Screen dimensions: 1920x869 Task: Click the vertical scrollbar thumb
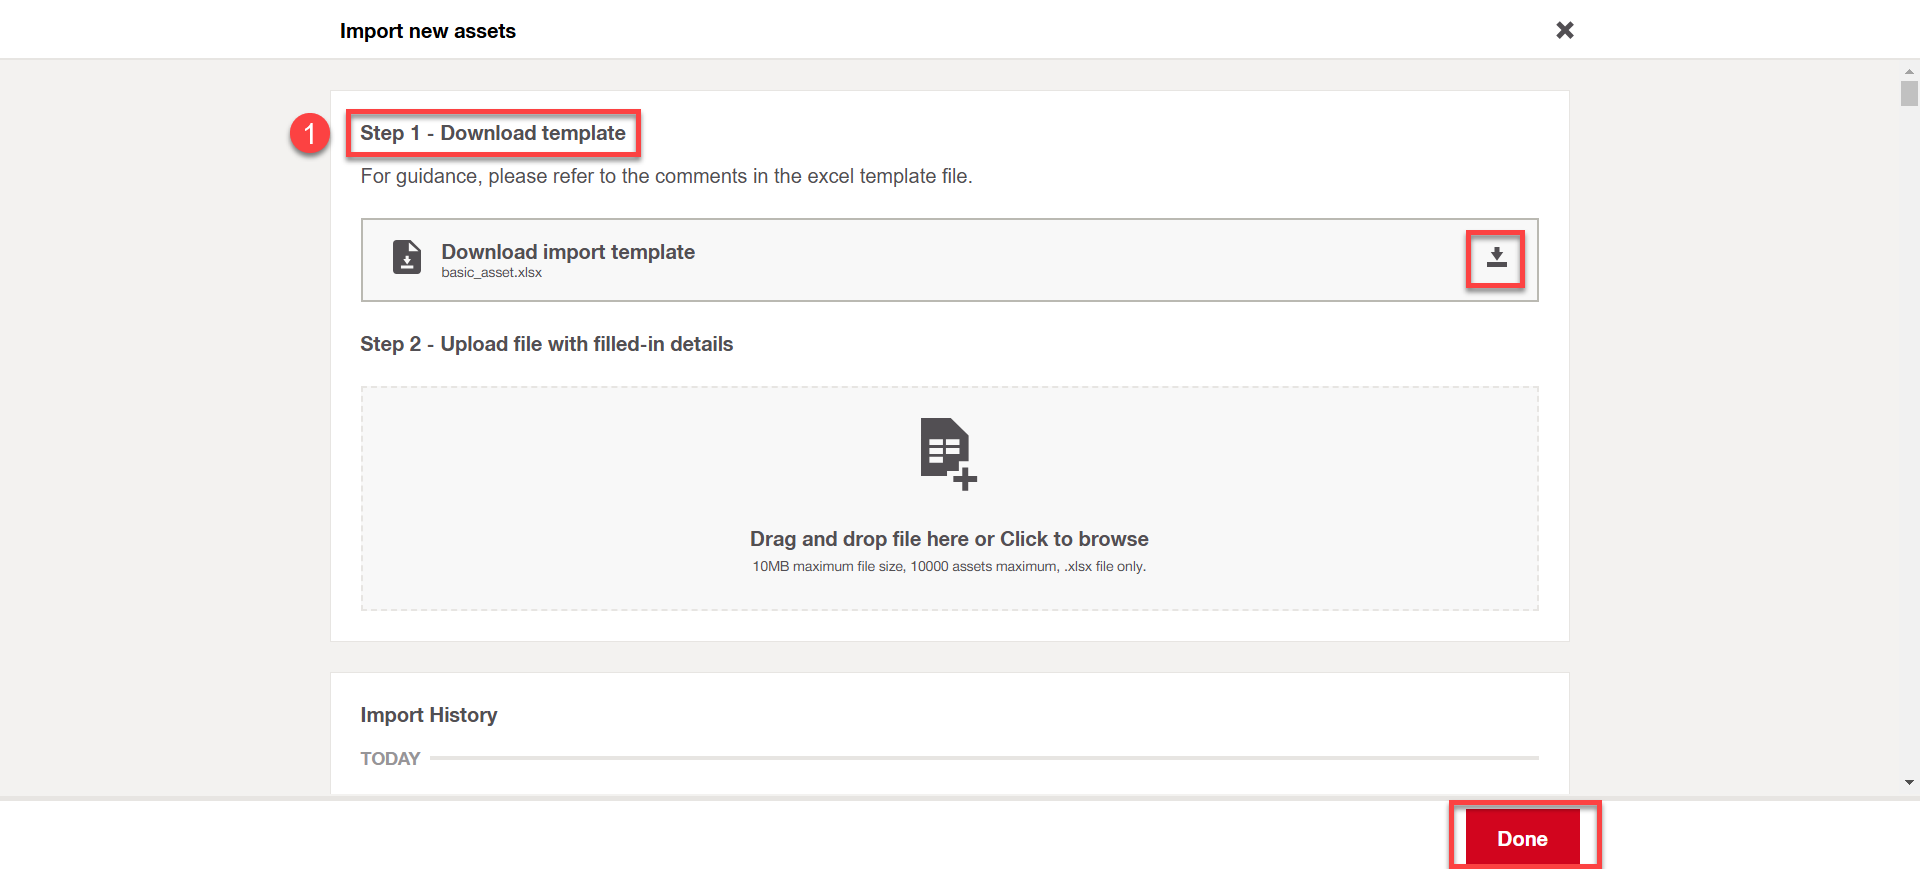pyautogui.click(x=1909, y=93)
